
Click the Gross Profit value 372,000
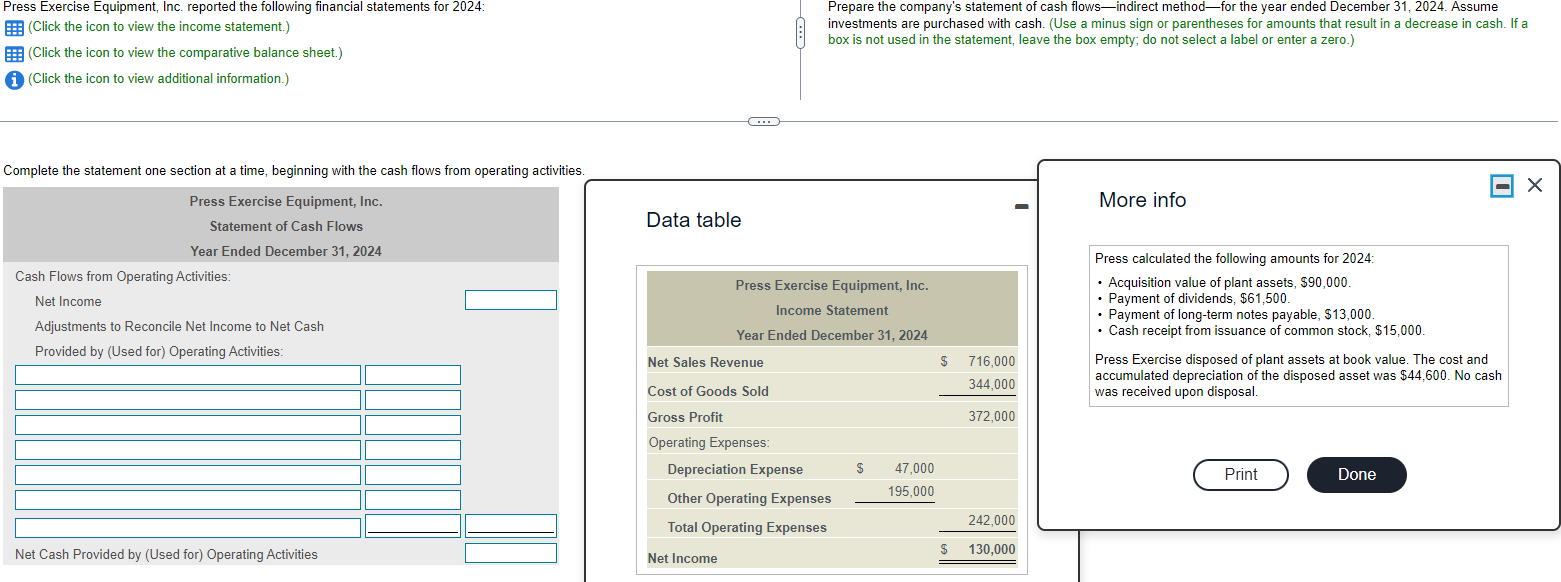pyautogui.click(x=991, y=417)
